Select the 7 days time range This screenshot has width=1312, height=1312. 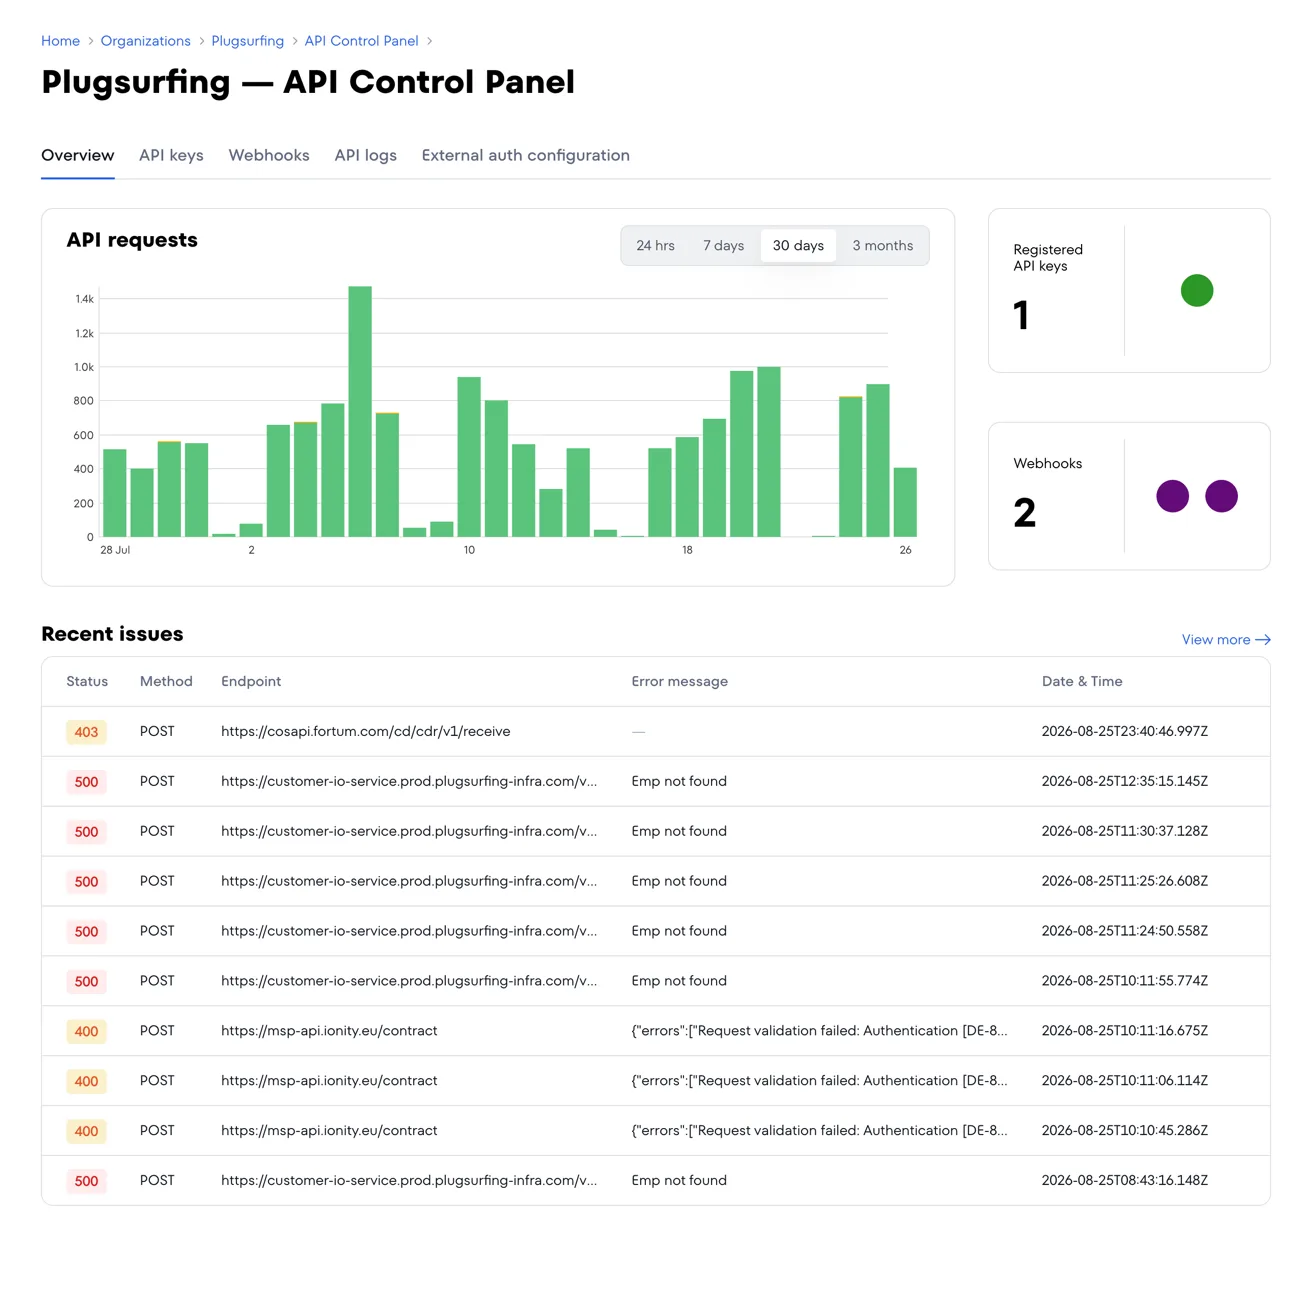(723, 246)
